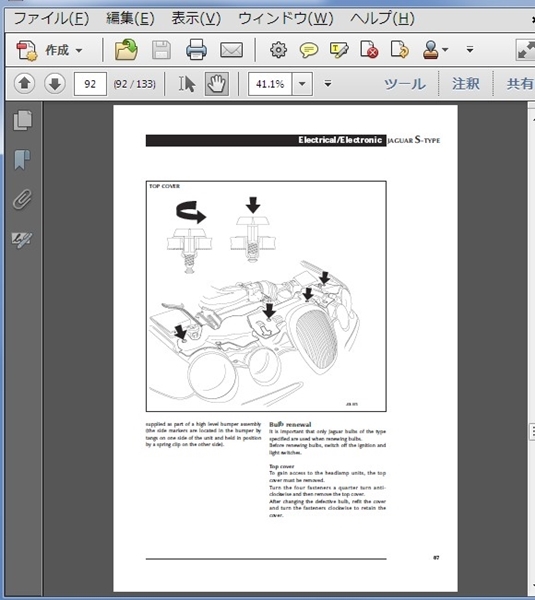Click the open file folder icon
This screenshot has width=535, height=600.
(x=126, y=50)
